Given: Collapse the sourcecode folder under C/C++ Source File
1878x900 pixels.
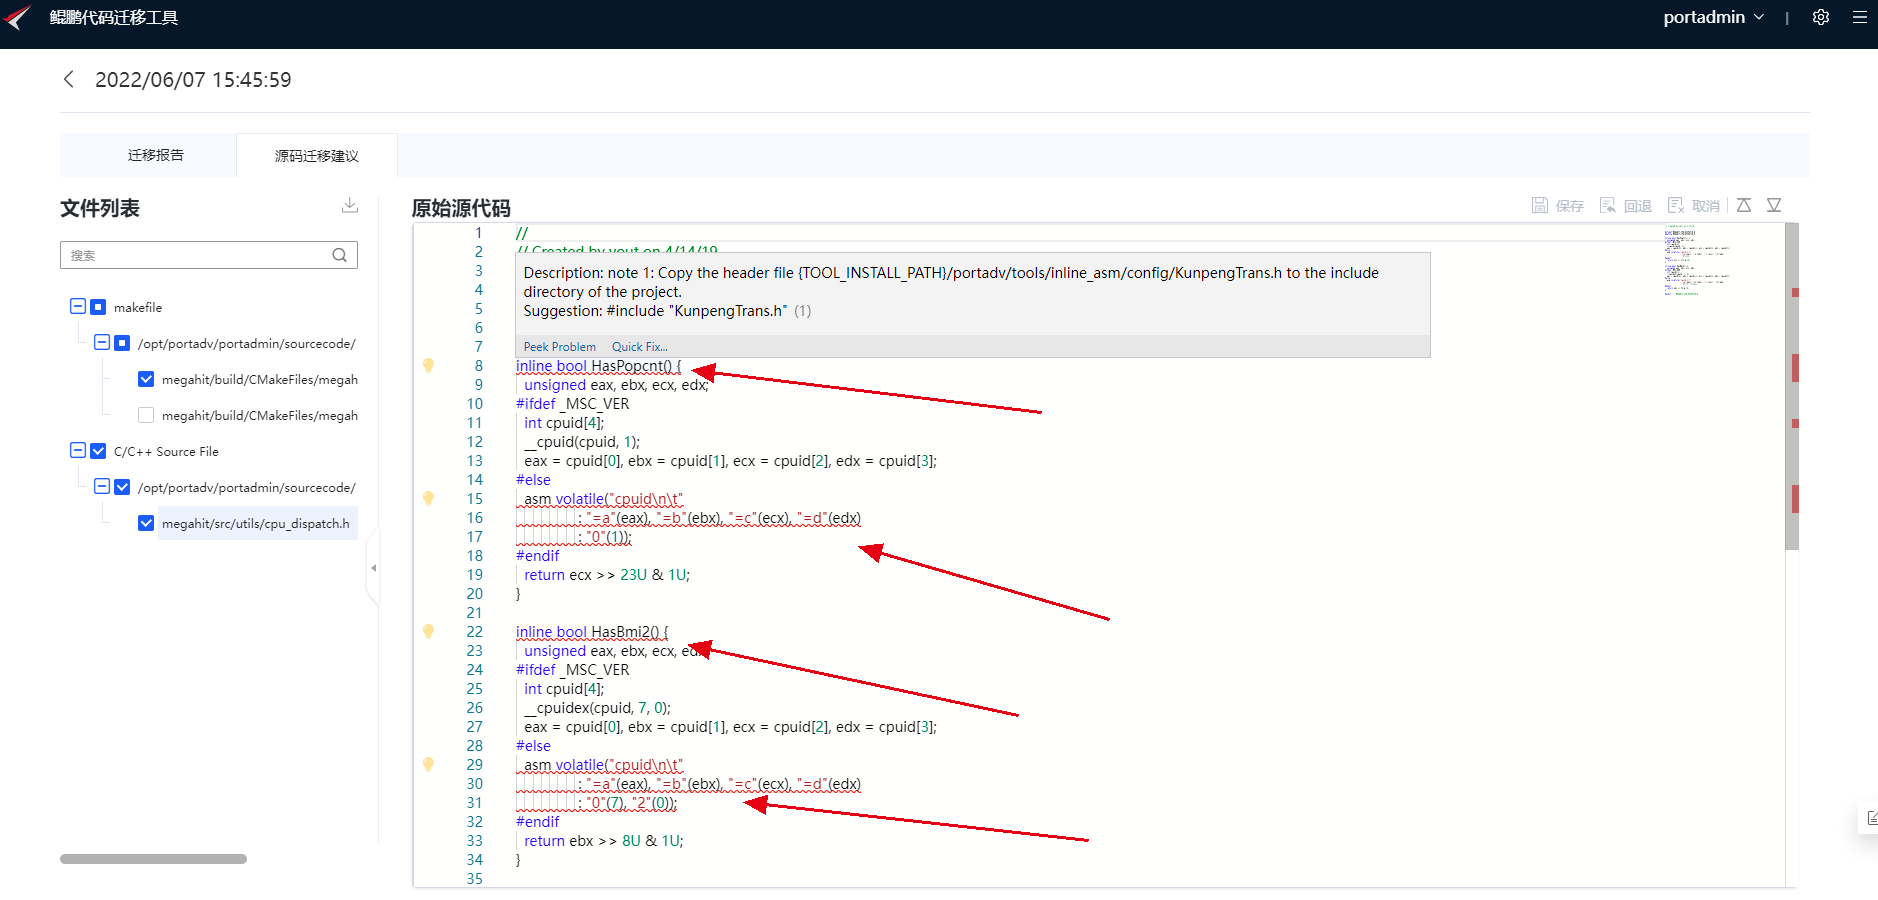Looking at the screenshot, I should click(102, 486).
